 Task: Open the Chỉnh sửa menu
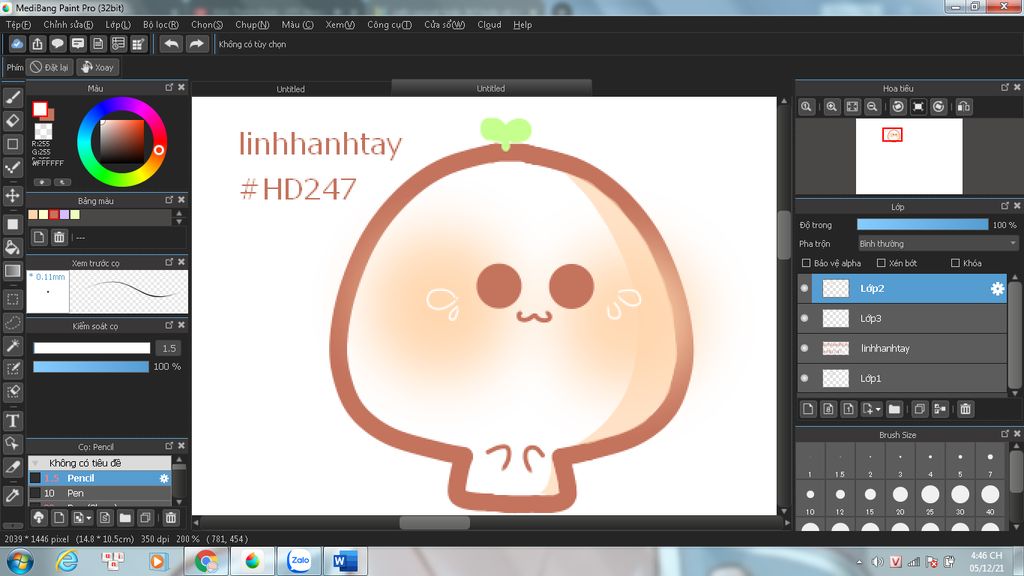[x=69, y=25]
